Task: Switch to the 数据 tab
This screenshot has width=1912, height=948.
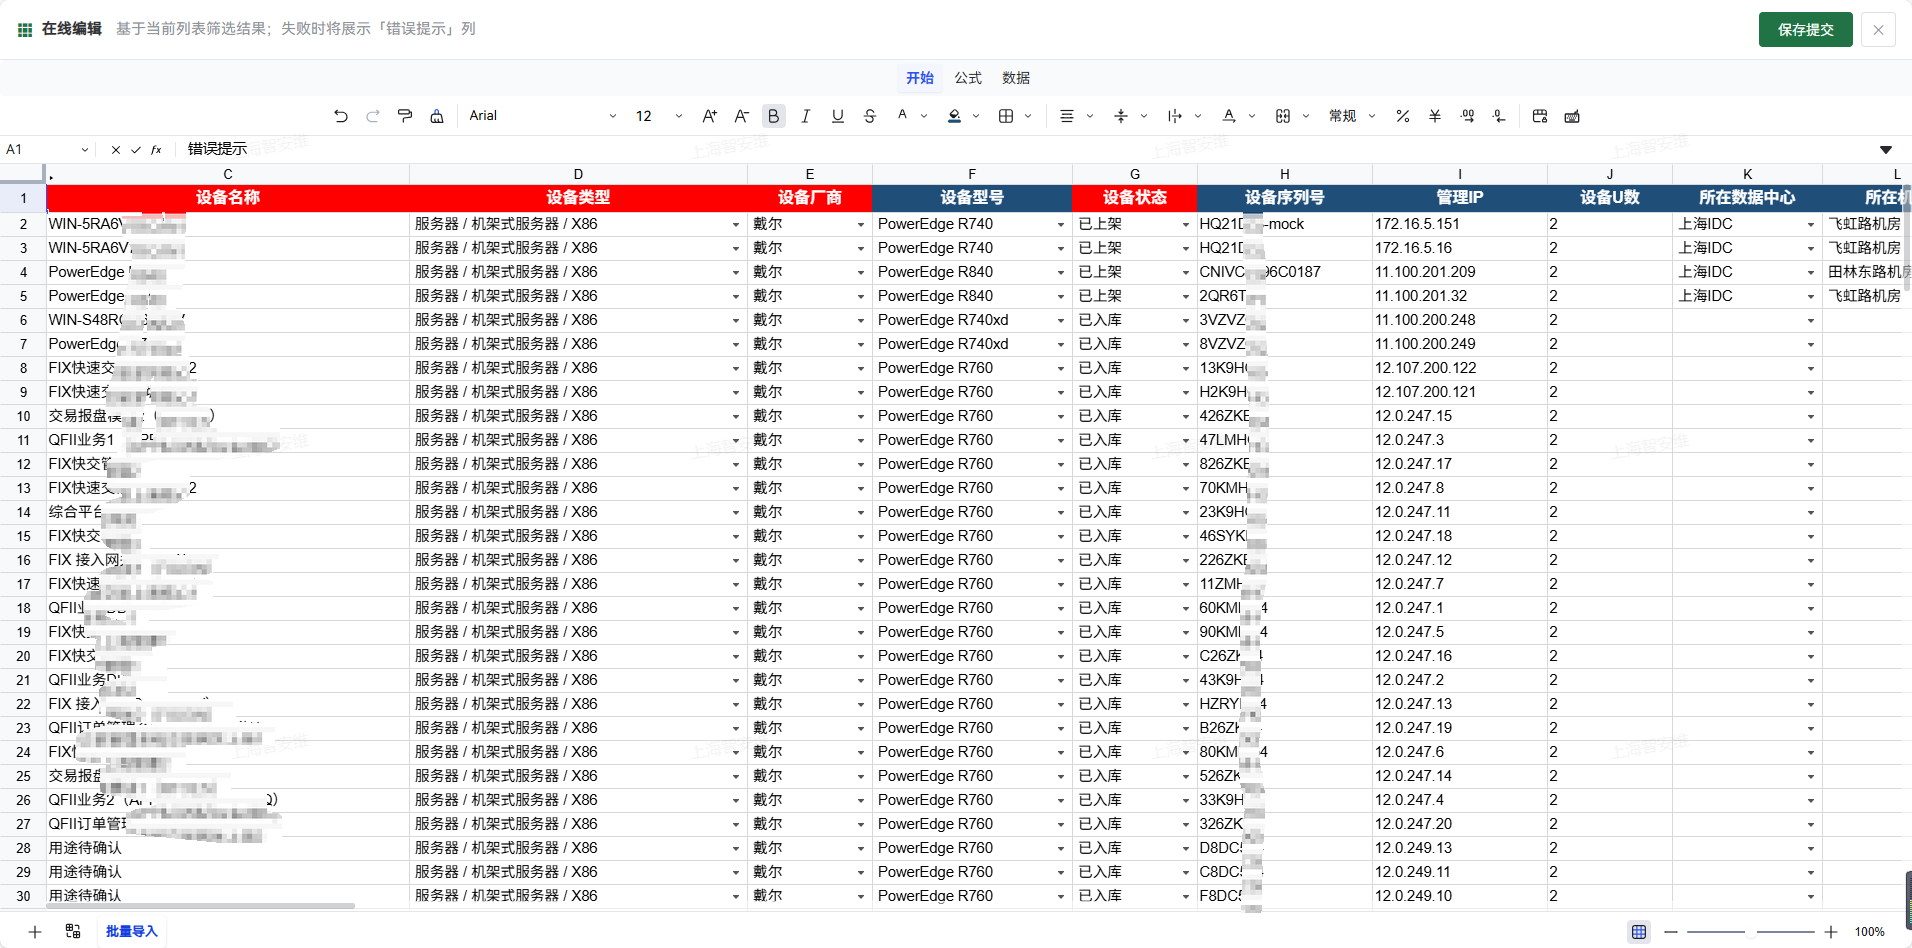Action: click(1016, 78)
